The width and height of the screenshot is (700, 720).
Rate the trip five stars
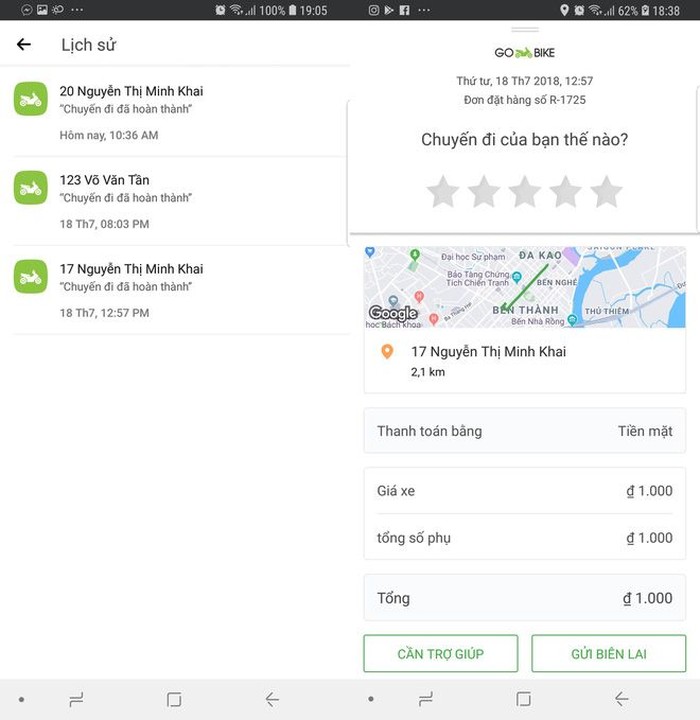606,191
